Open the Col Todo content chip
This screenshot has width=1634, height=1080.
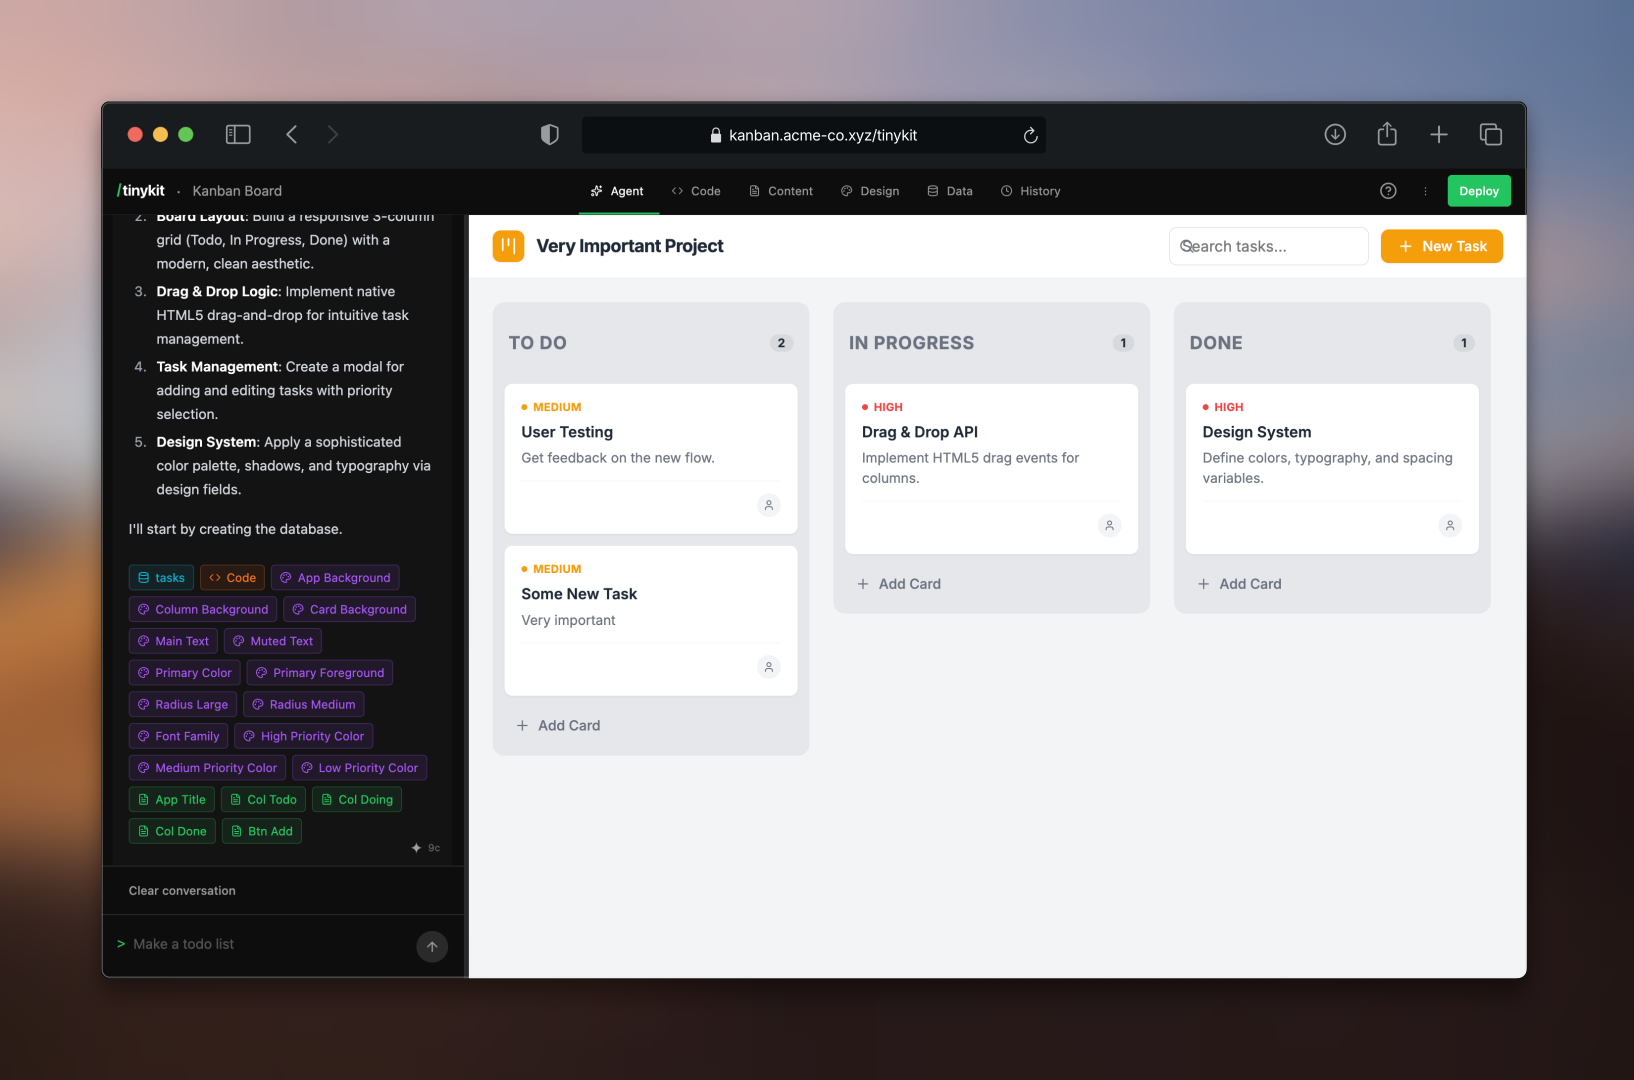point(263,799)
